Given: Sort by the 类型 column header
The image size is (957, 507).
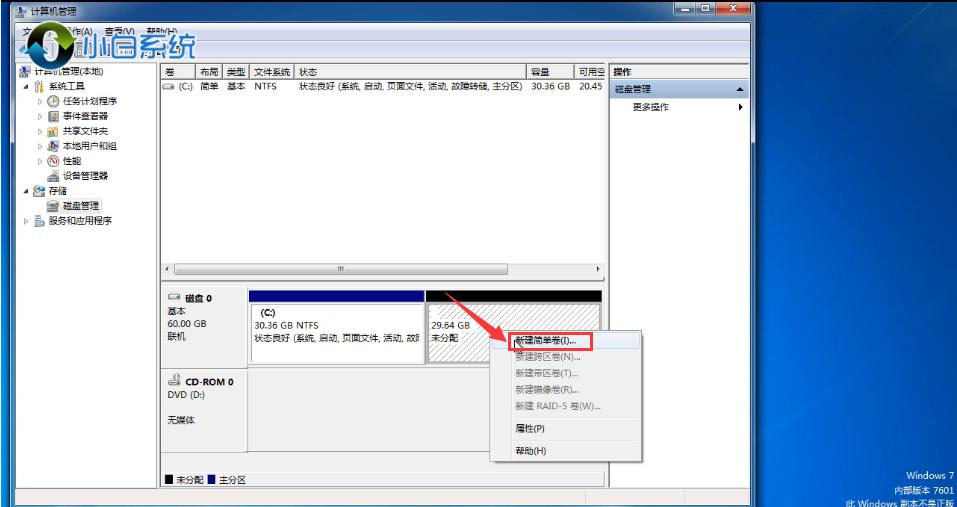Looking at the screenshot, I should (236, 72).
